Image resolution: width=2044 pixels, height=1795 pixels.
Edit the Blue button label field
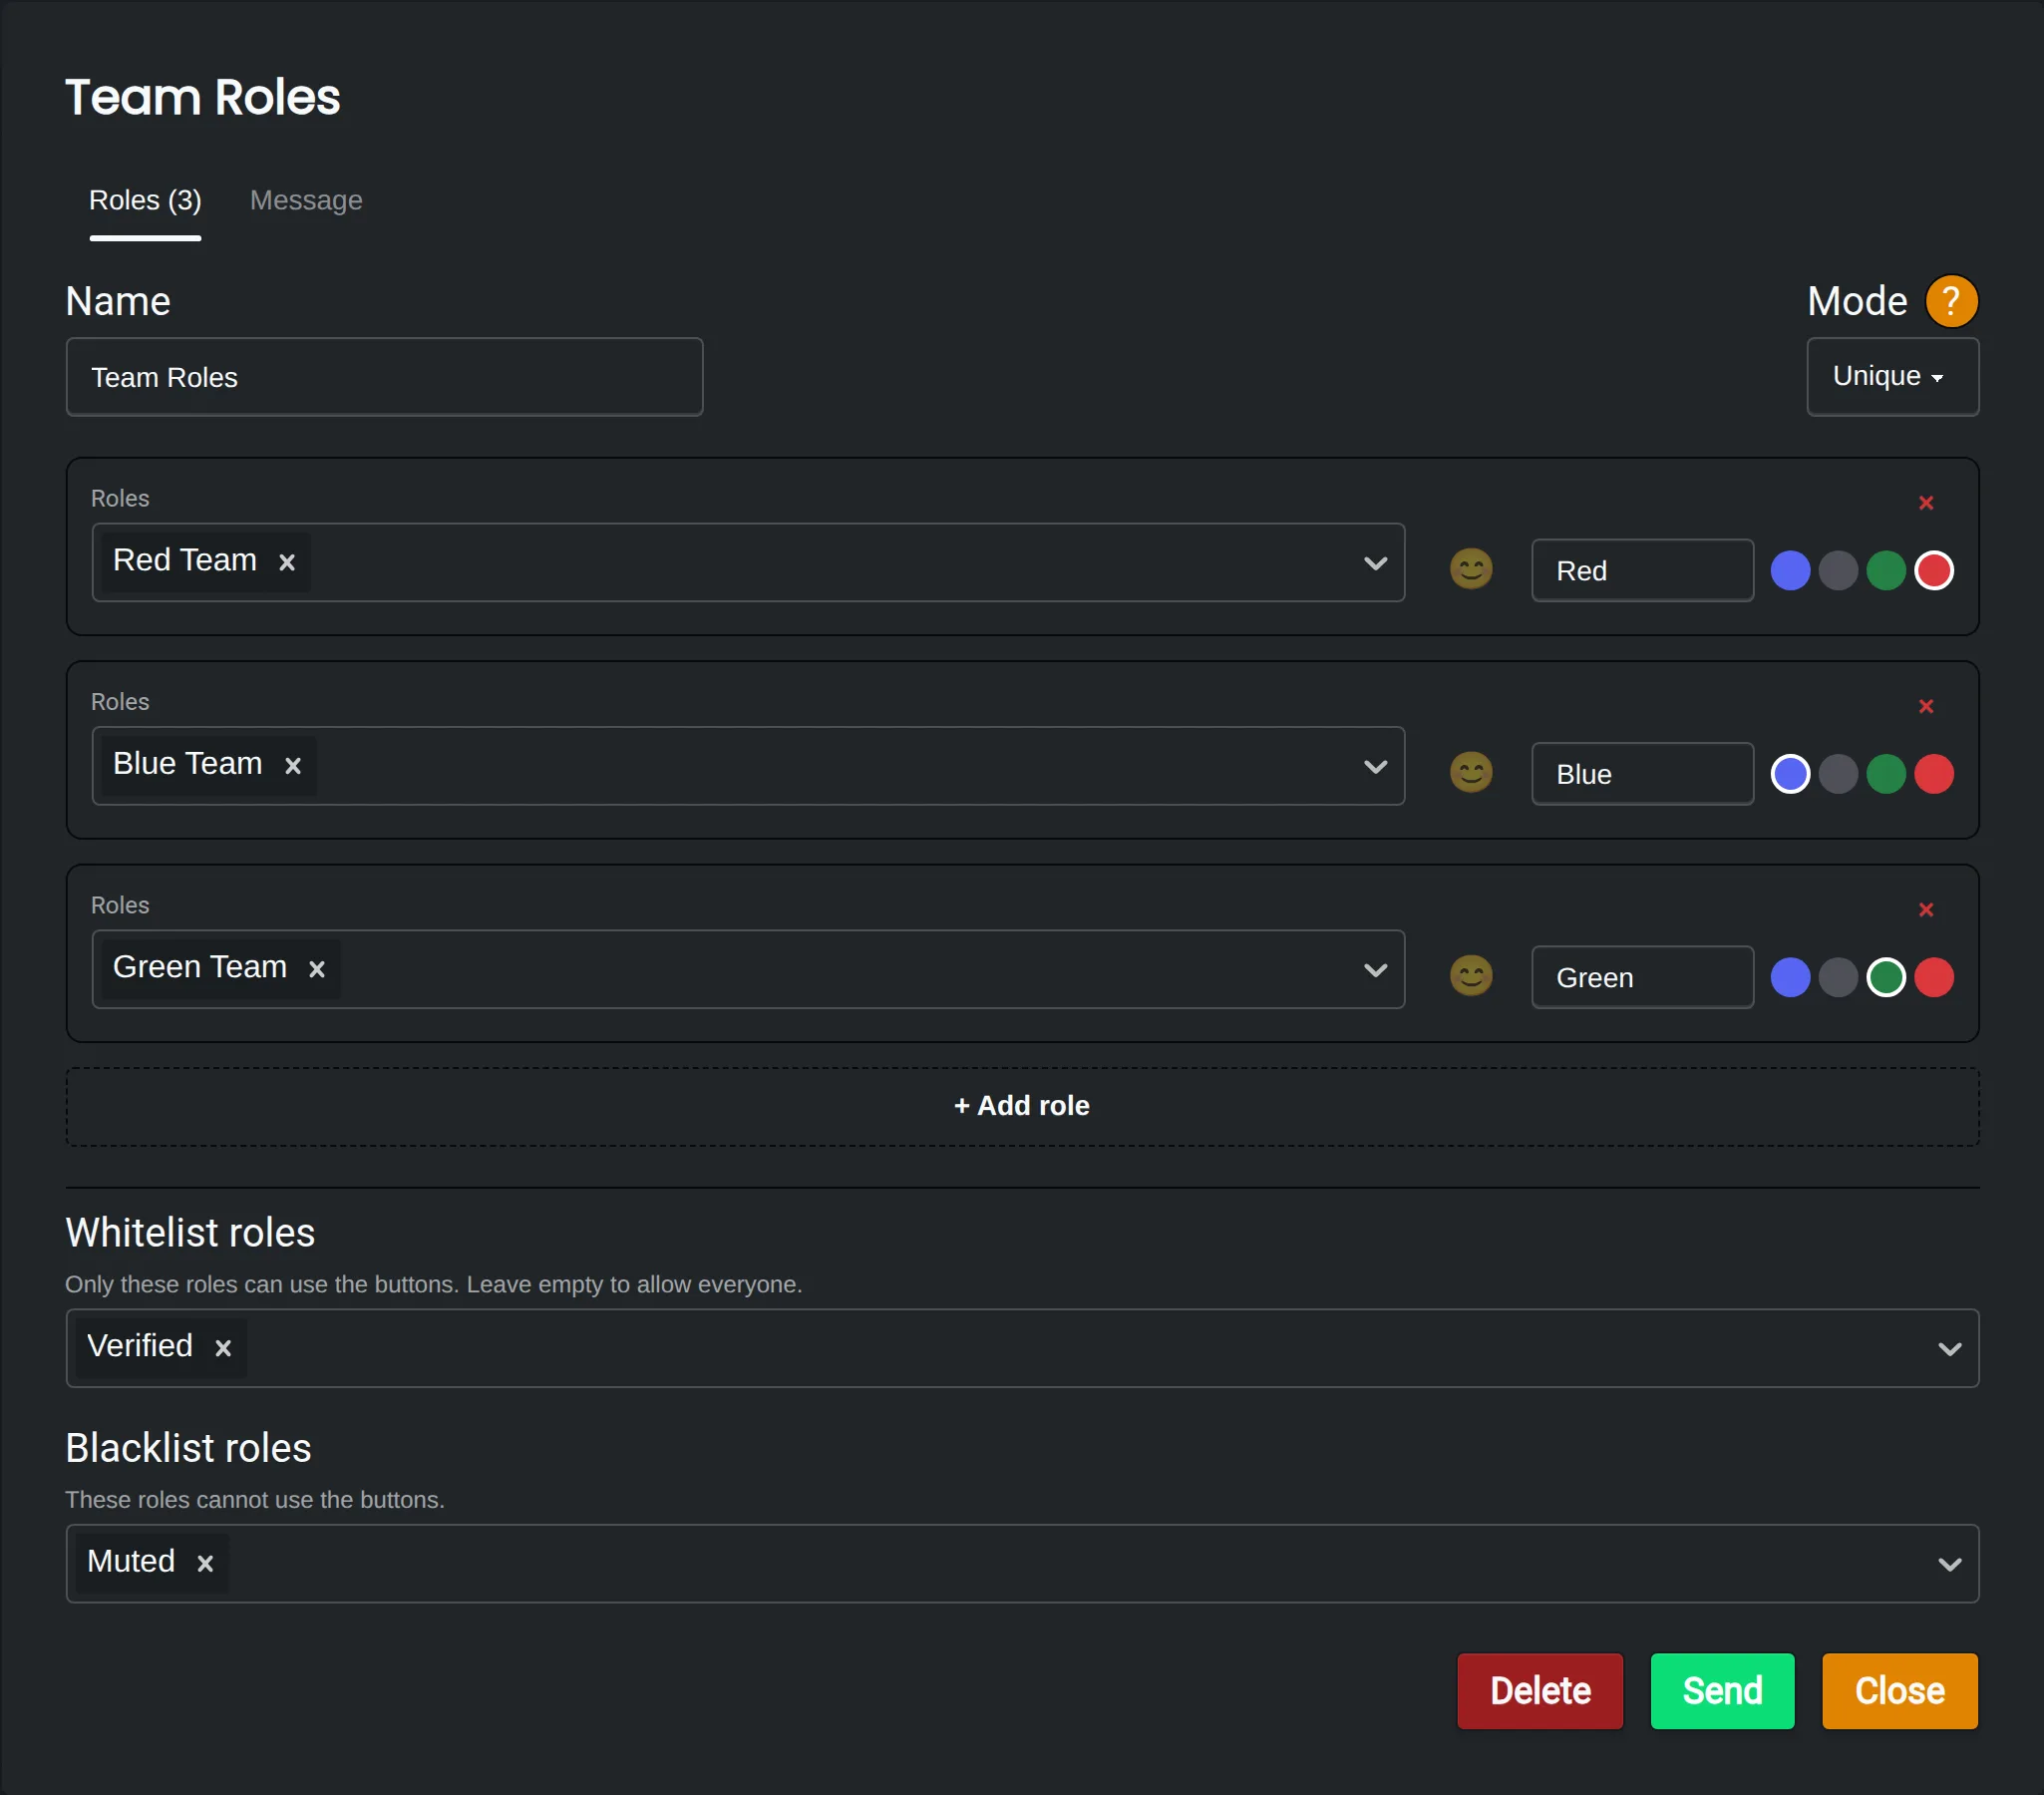coord(1642,773)
